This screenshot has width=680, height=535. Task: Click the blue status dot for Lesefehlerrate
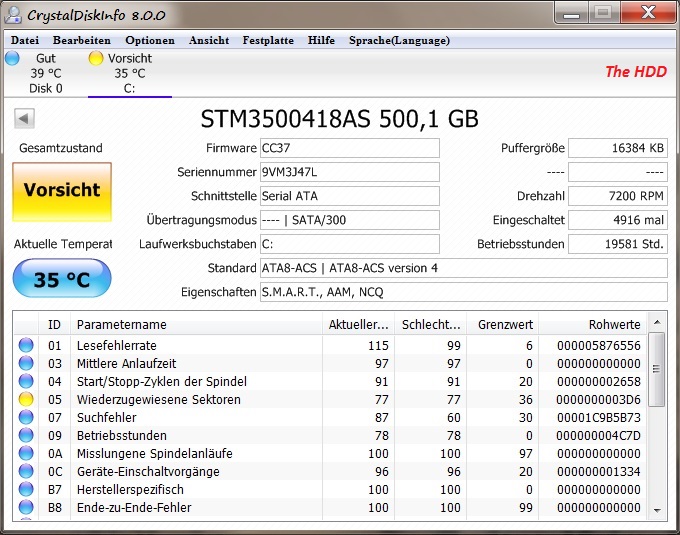click(26, 345)
